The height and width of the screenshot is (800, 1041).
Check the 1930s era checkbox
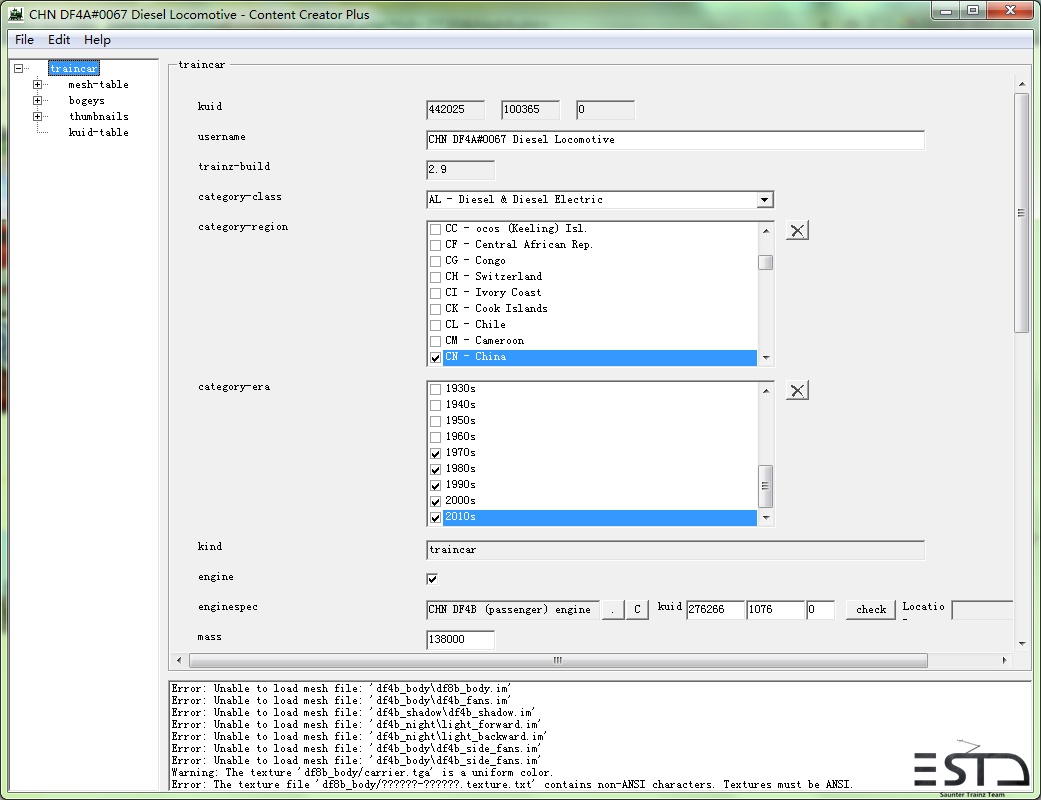436,389
